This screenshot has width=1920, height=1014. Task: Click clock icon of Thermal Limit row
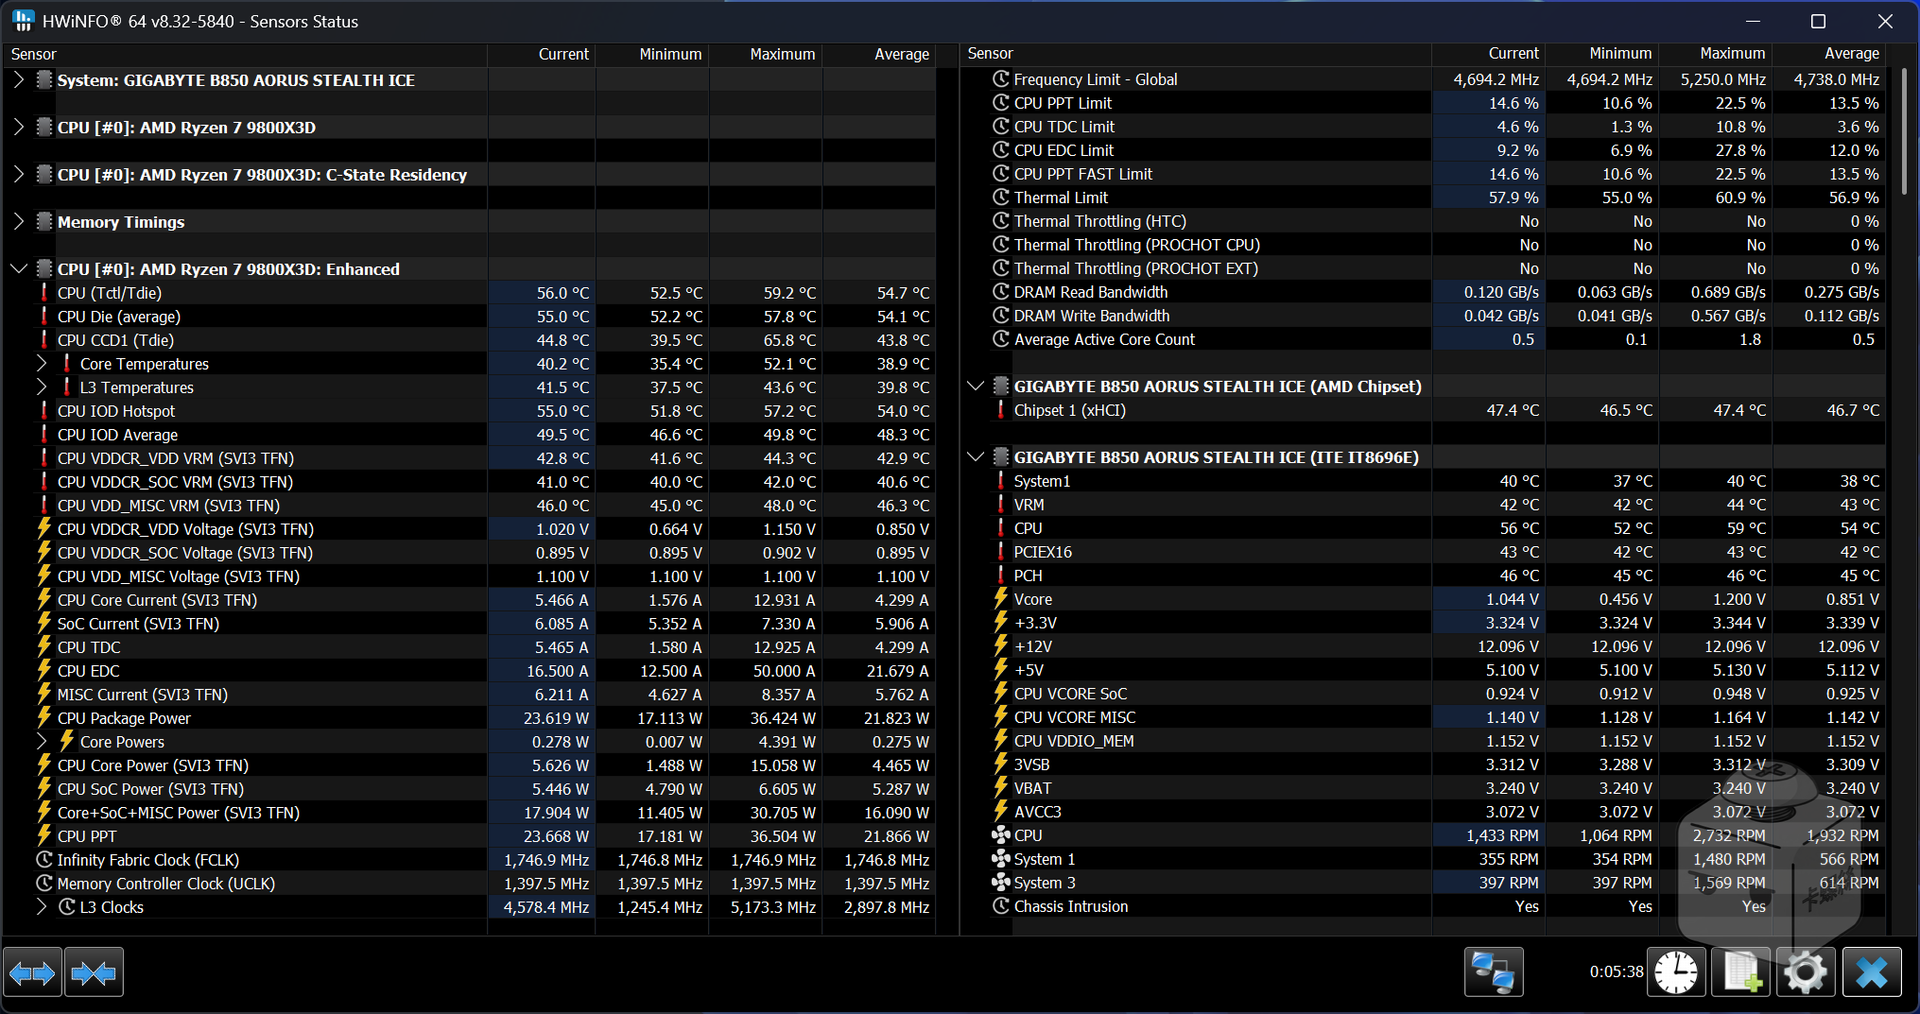tap(1001, 197)
